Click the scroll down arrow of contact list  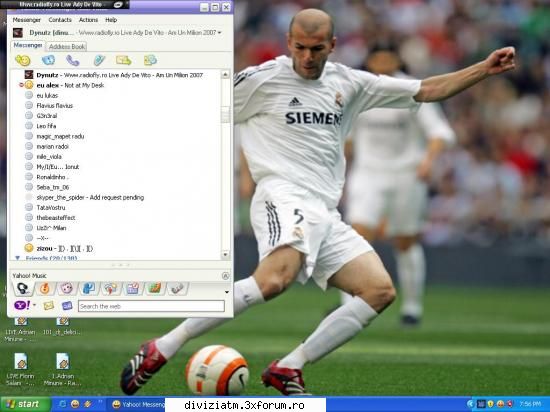click(x=225, y=254)
